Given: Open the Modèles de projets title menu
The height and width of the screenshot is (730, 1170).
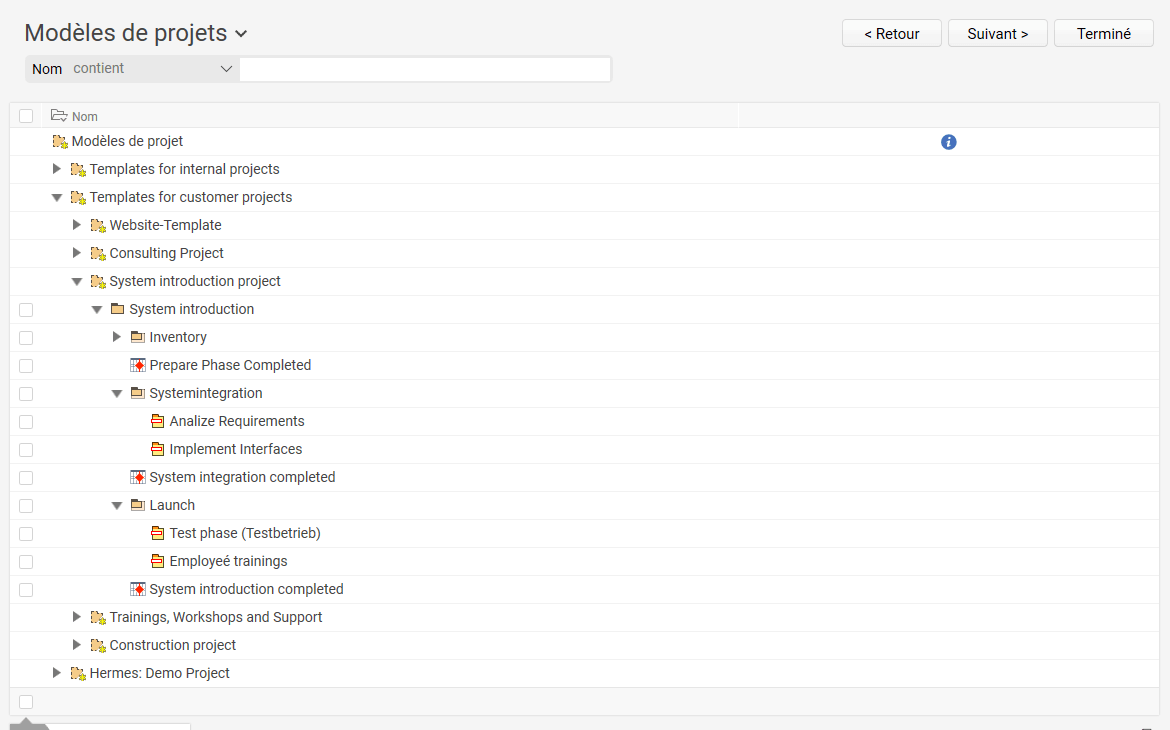Looking at the screenshot, I should pyautogui.click(x=241, y=34).
